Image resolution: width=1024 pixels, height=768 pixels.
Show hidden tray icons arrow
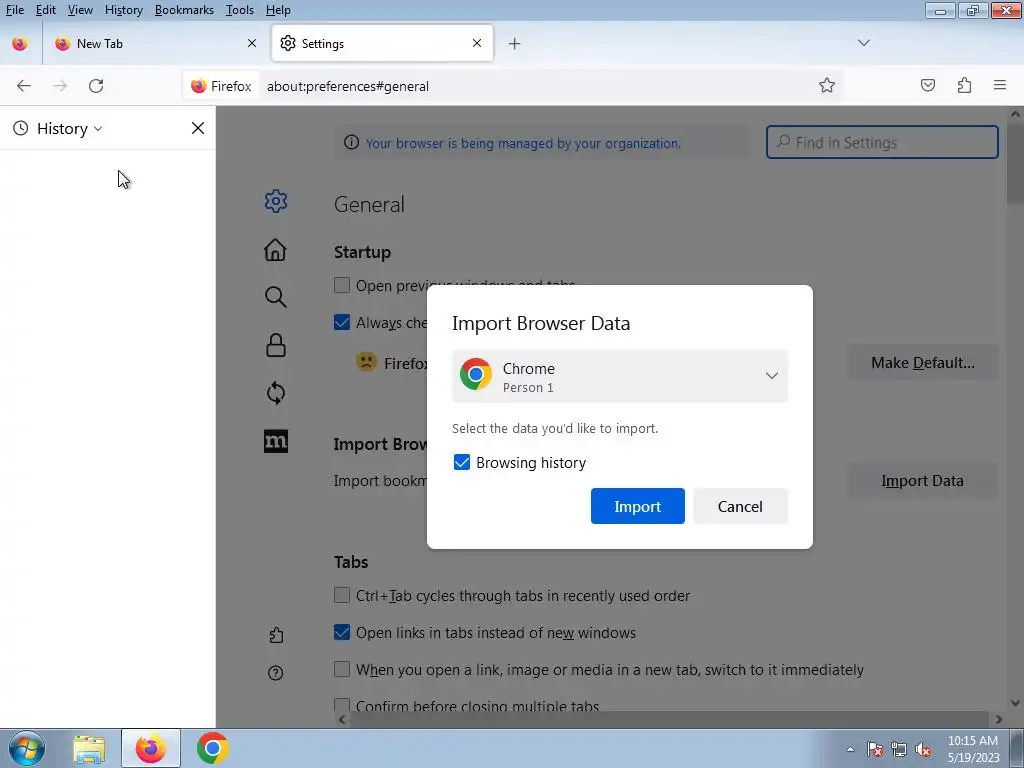(850, 750)
